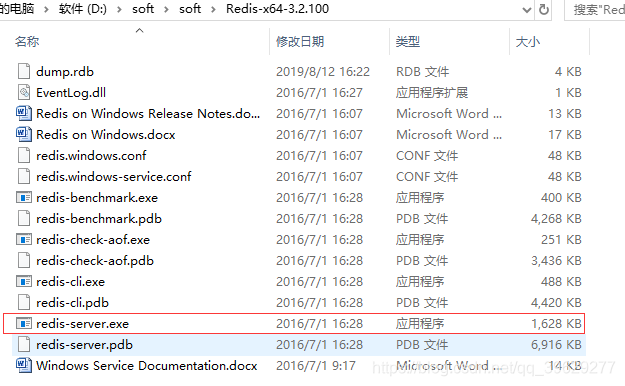Click the redis-cli.exe application icon
The image size is (625, 386).
point(24,282)
